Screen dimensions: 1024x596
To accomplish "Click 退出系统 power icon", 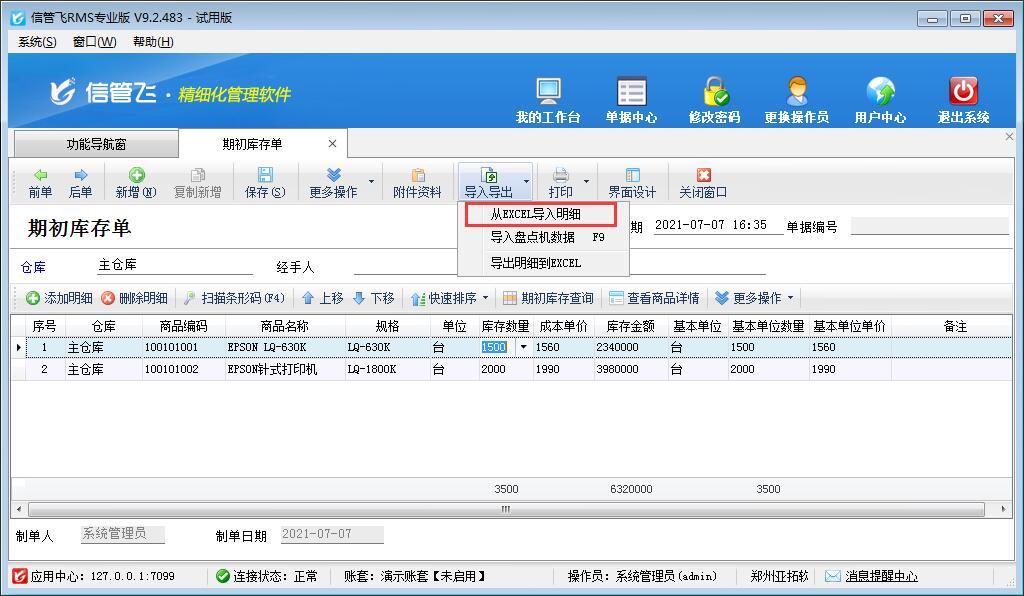I will 963,92.
